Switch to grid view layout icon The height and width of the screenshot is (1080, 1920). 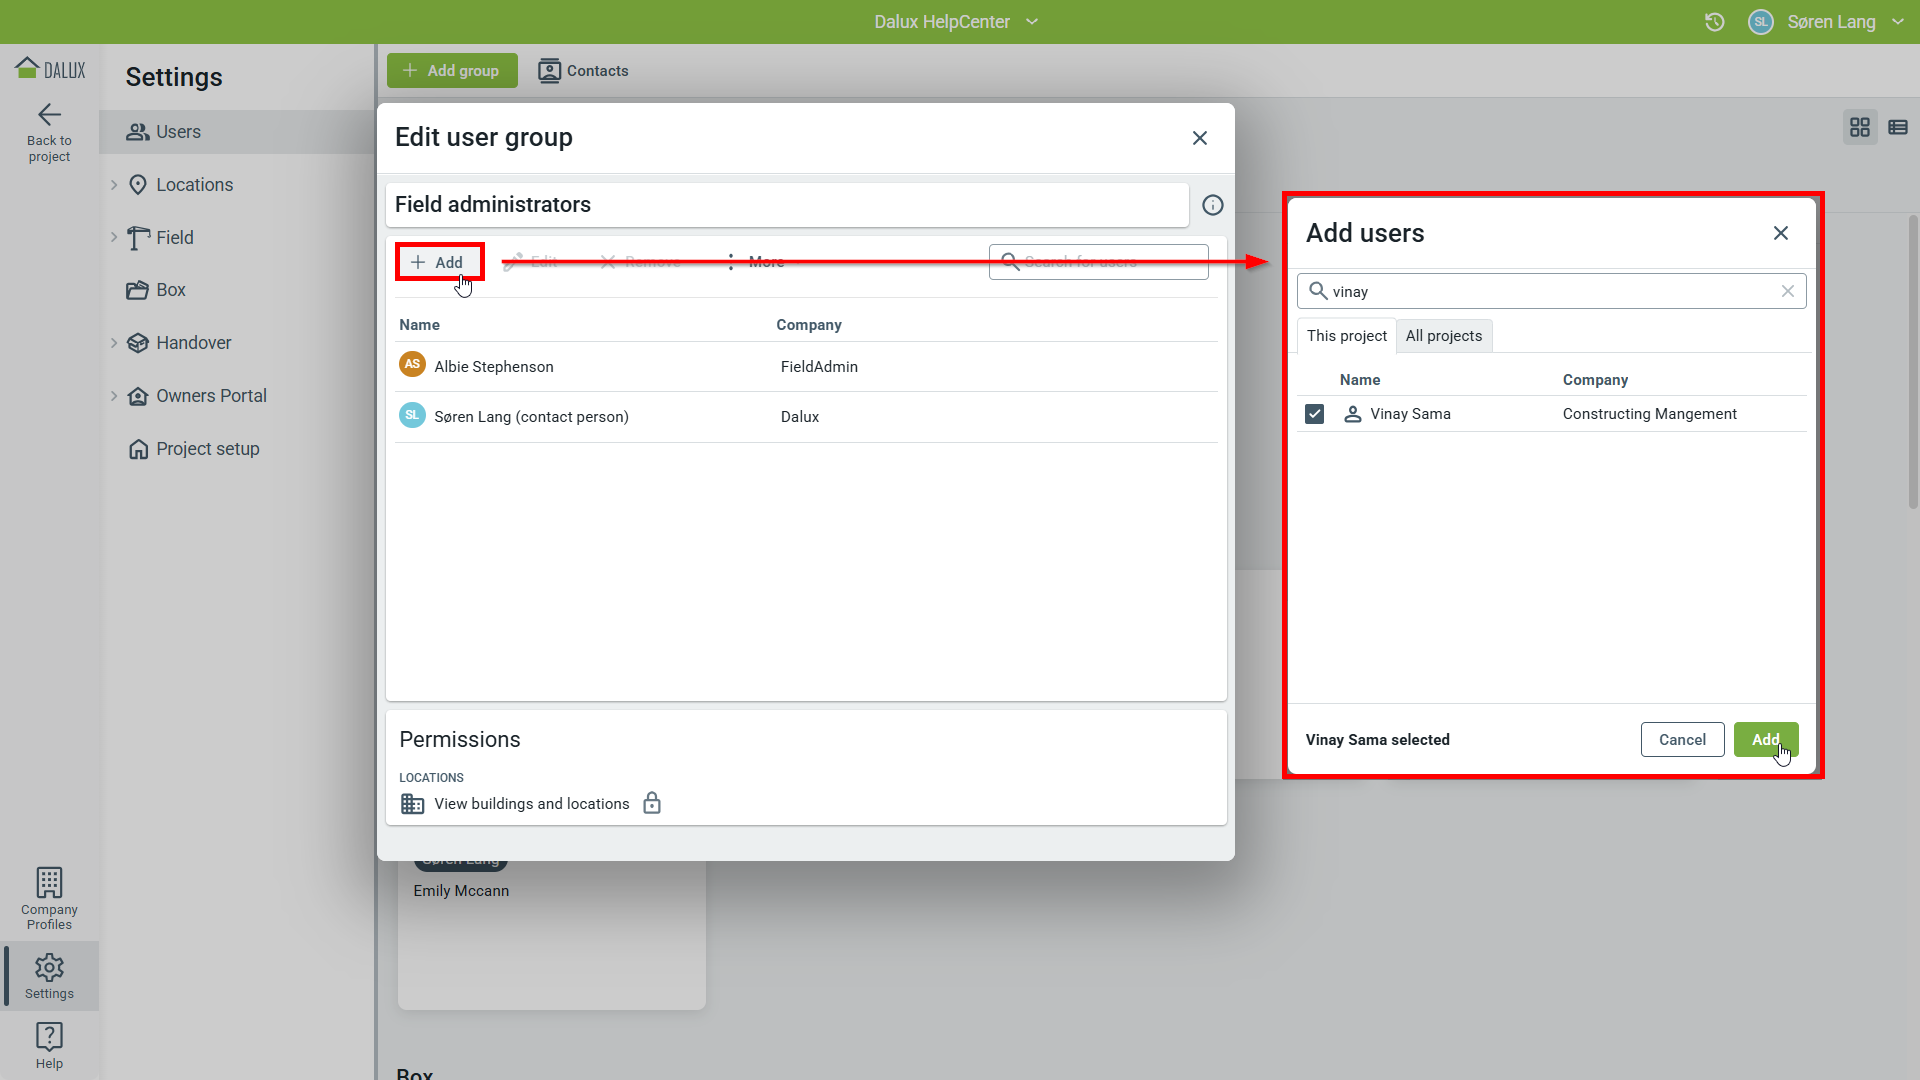[x=1859, y=127]
